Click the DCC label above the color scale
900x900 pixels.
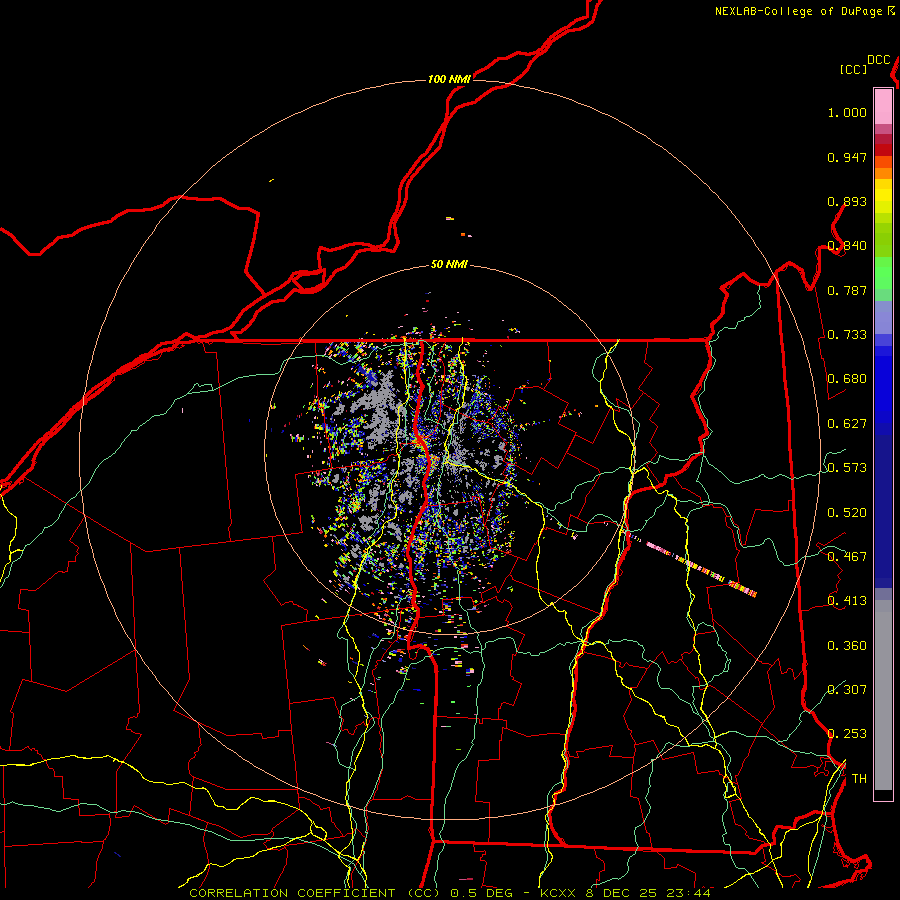pos(879,60)
